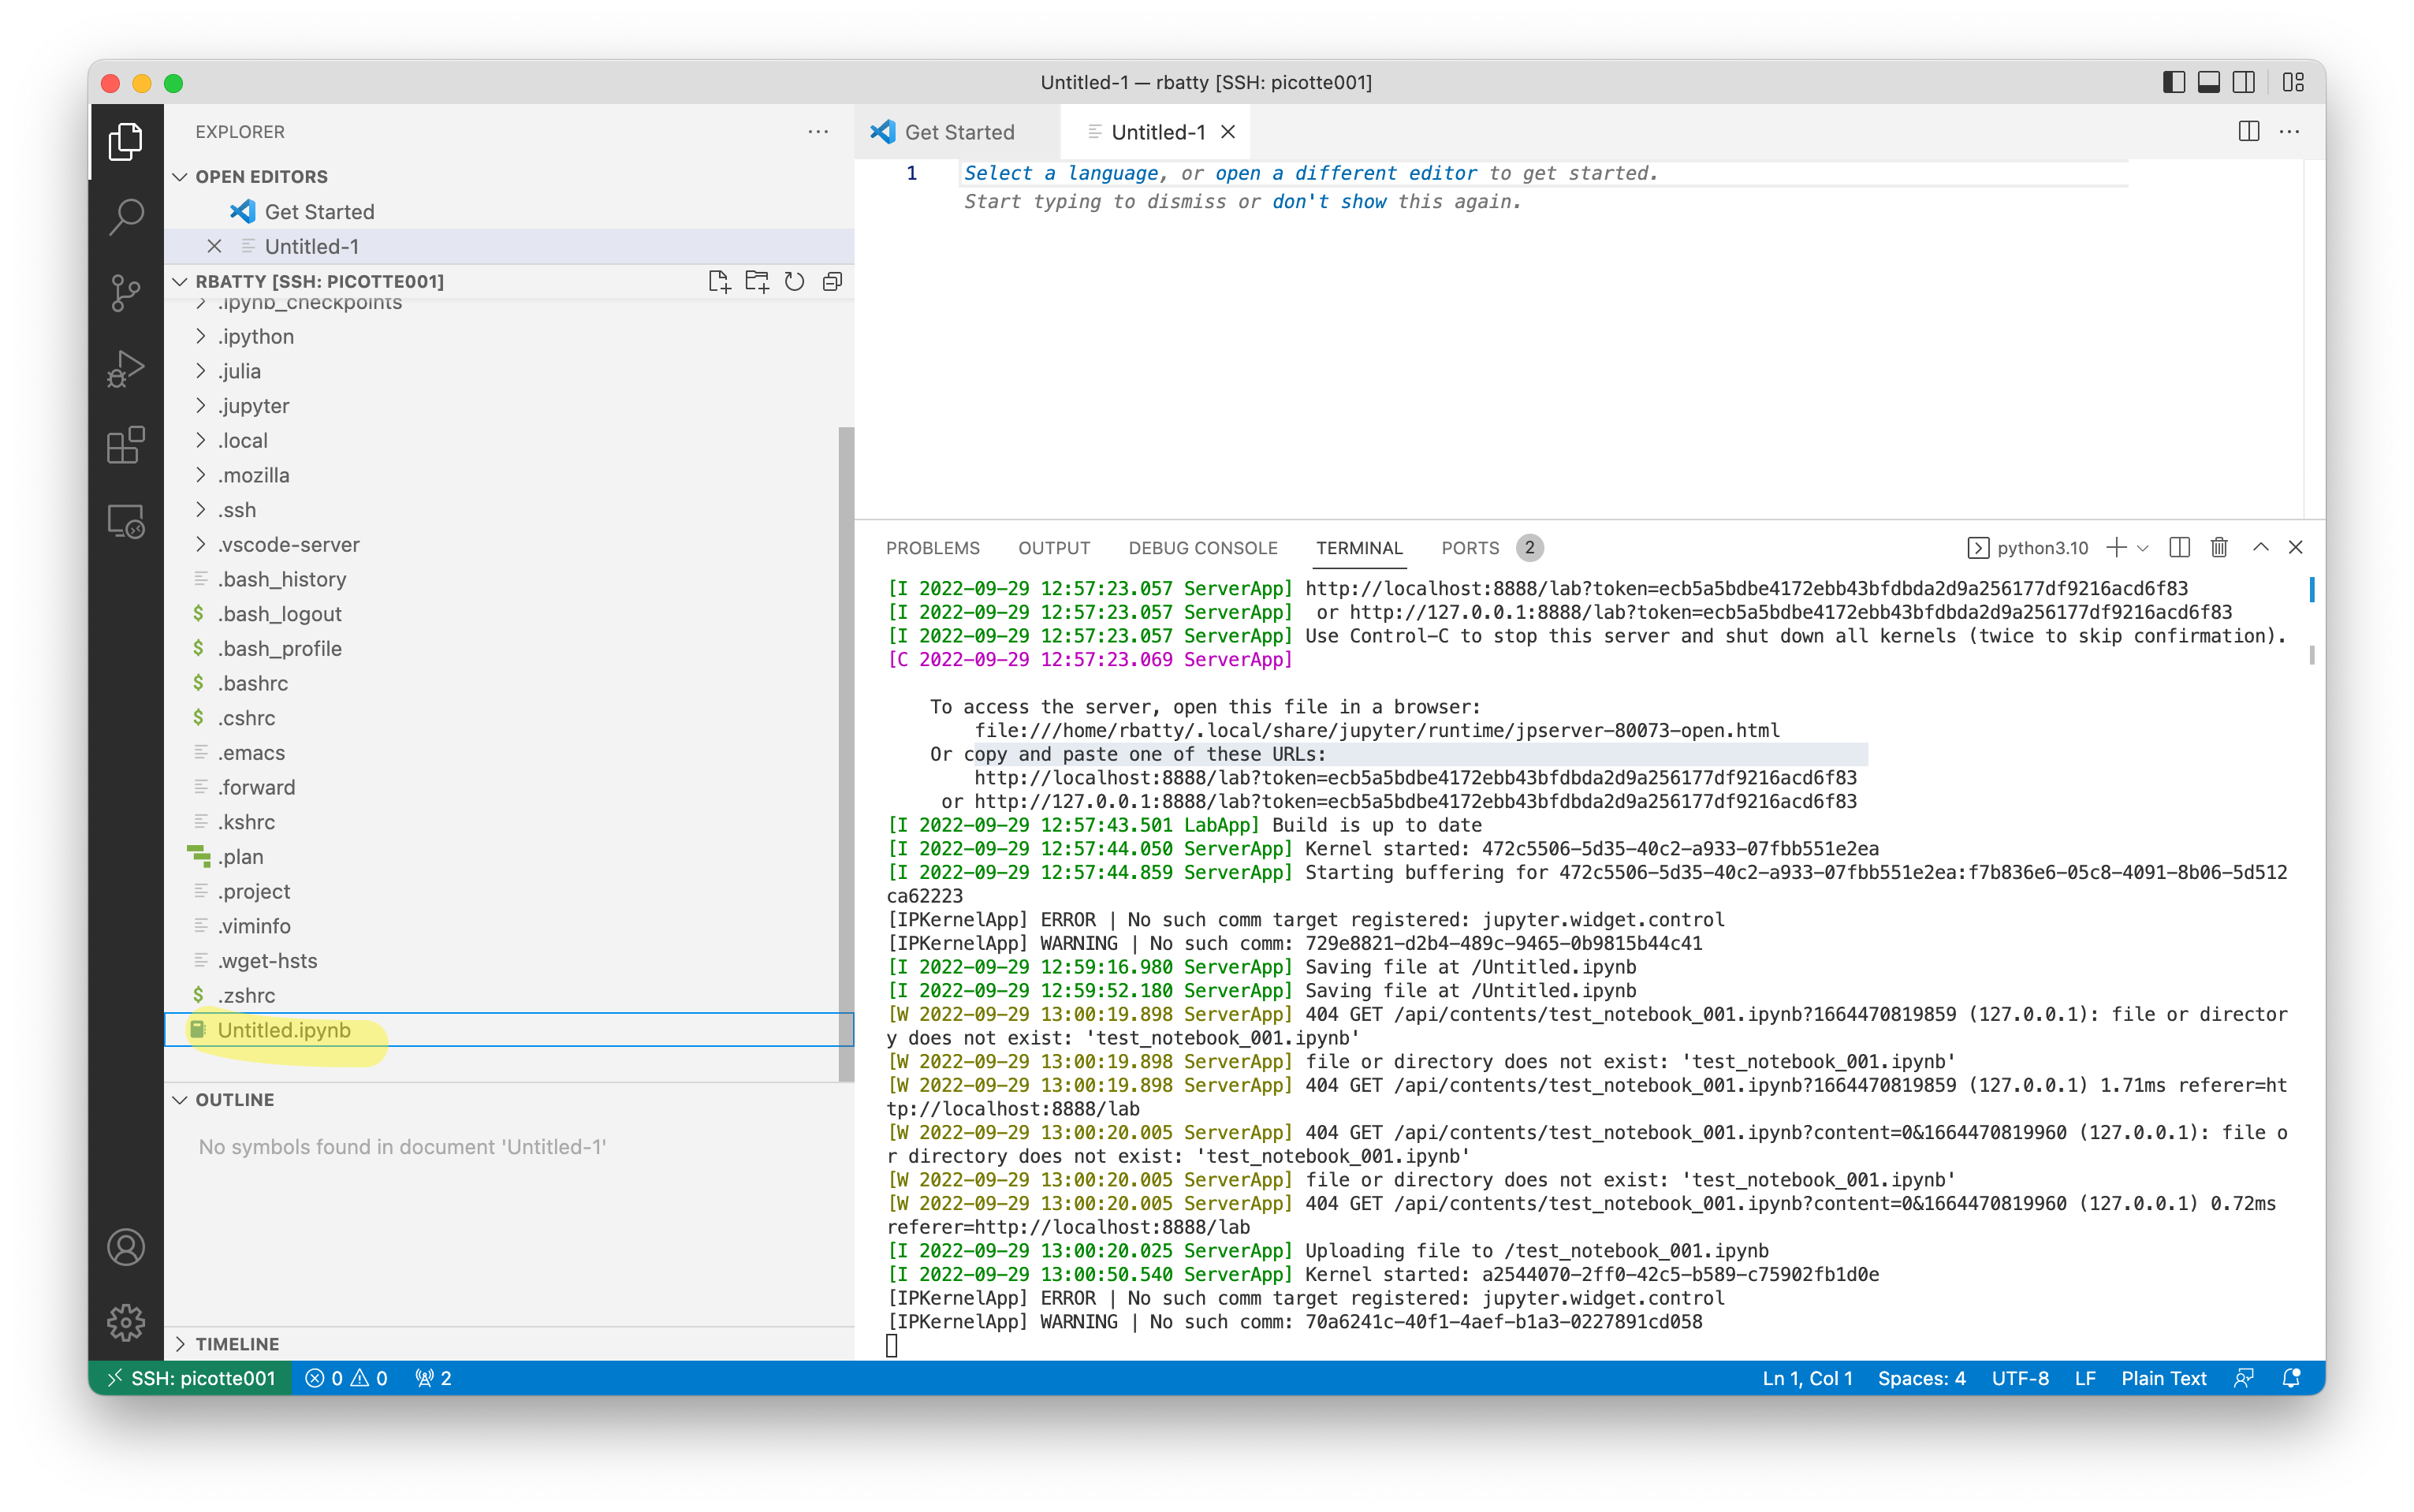The height and width of the screenshot is (1512, 2414).
Task: Open the Extensions view icon
Action: 125,445
